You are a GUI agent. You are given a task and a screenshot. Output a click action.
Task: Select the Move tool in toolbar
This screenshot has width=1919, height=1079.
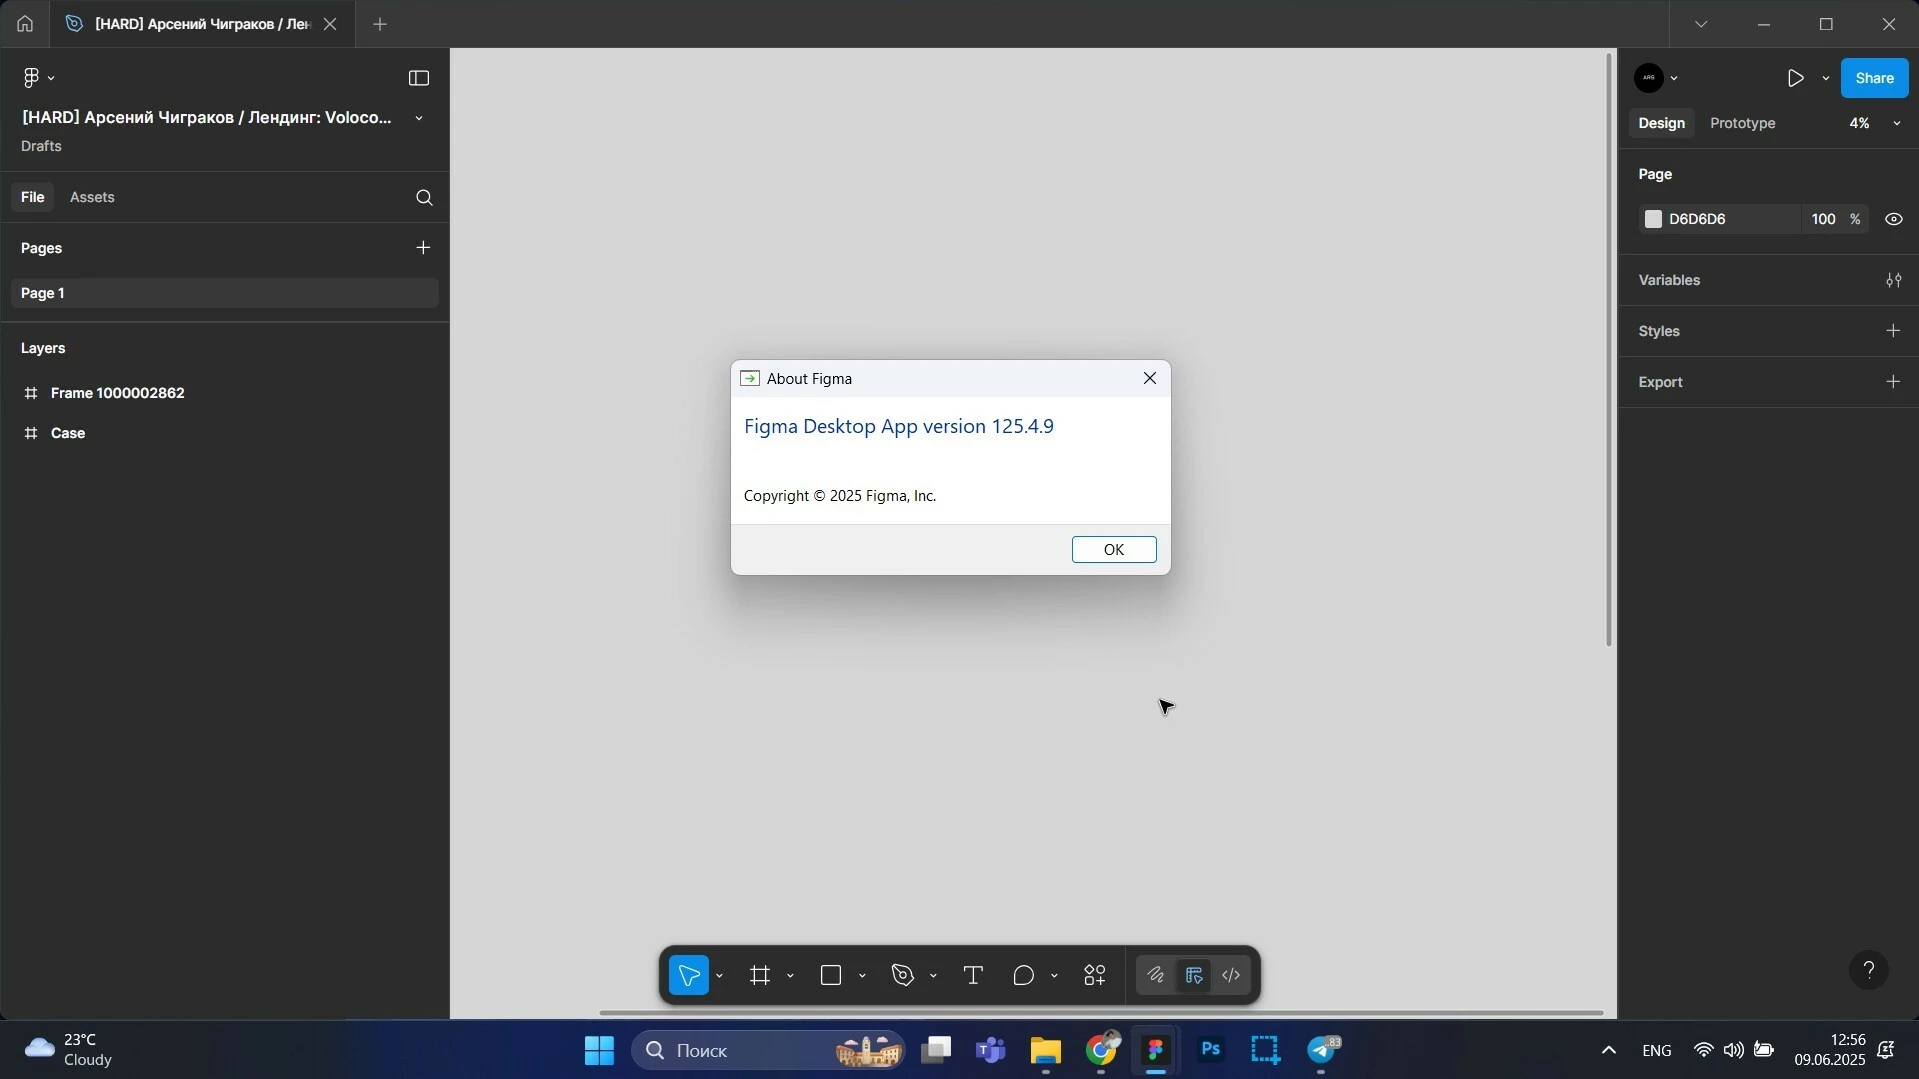pyautogui.click(x=689, y=975)
